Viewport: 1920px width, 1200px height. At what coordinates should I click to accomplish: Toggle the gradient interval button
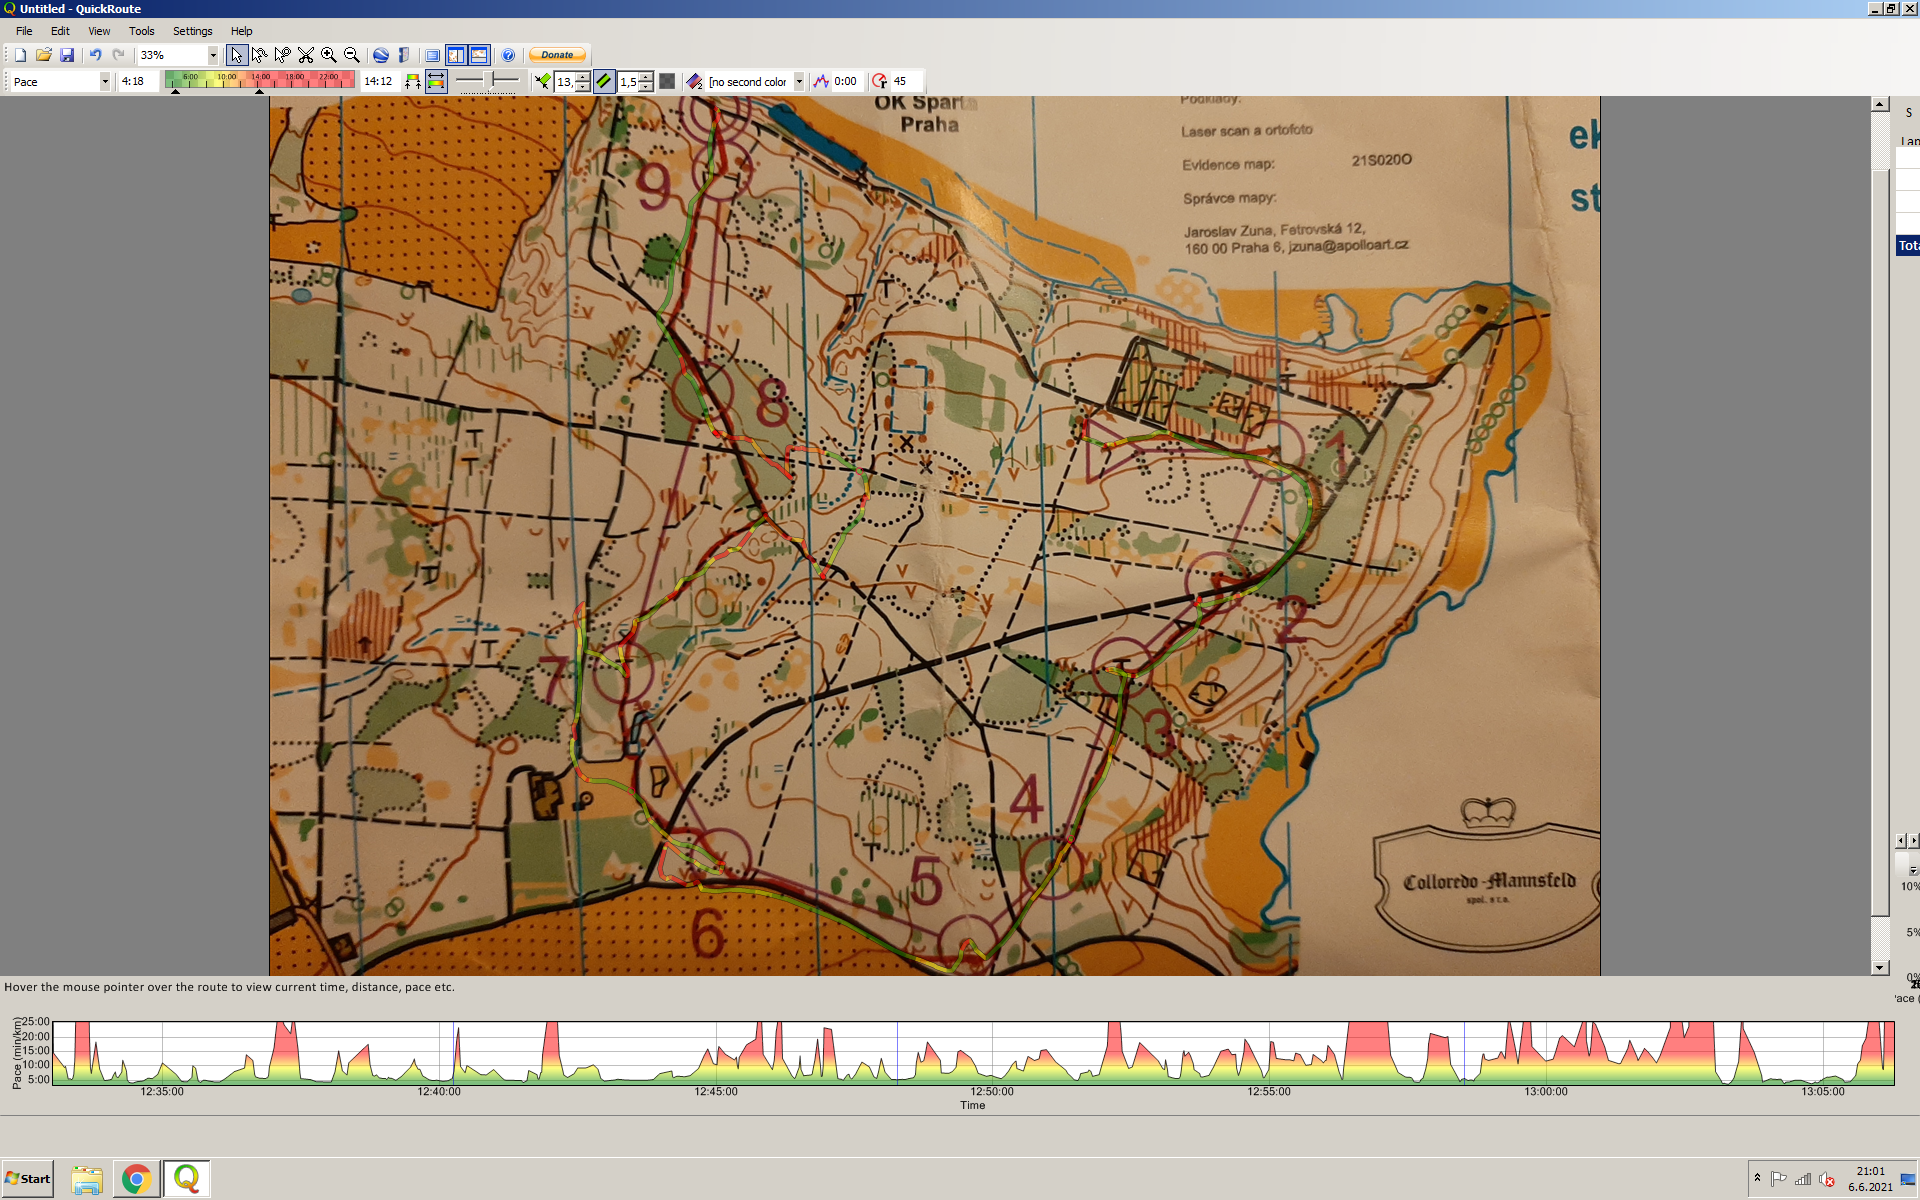click(x=436, y=82)
